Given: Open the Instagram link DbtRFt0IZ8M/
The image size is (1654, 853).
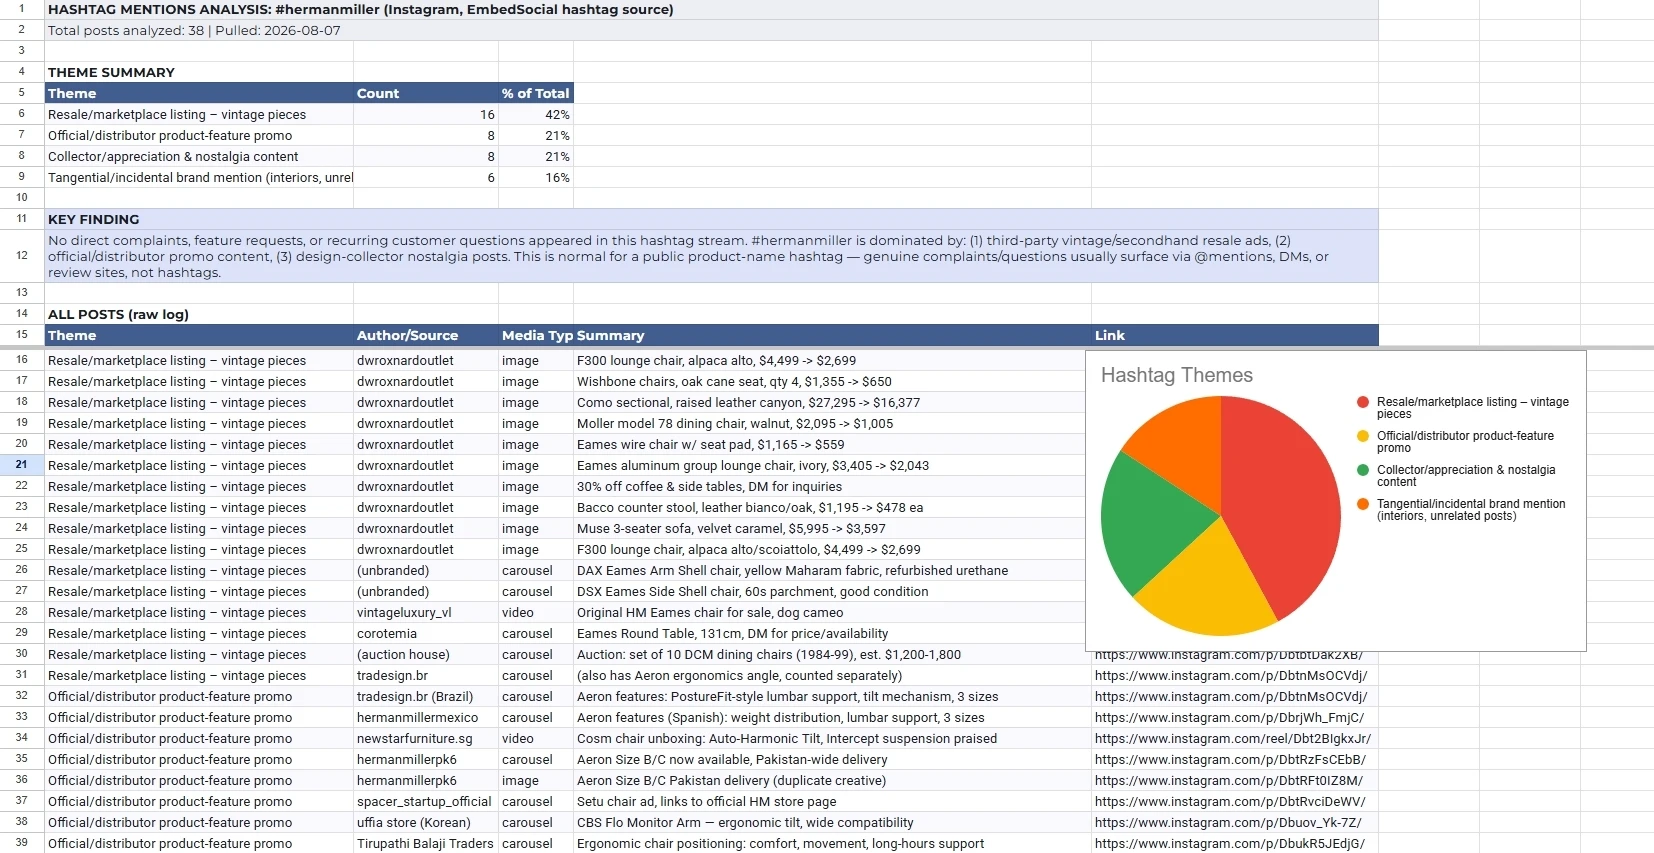Looking at the screenshot, I should pyautogui.click(x=1229, y=780).
